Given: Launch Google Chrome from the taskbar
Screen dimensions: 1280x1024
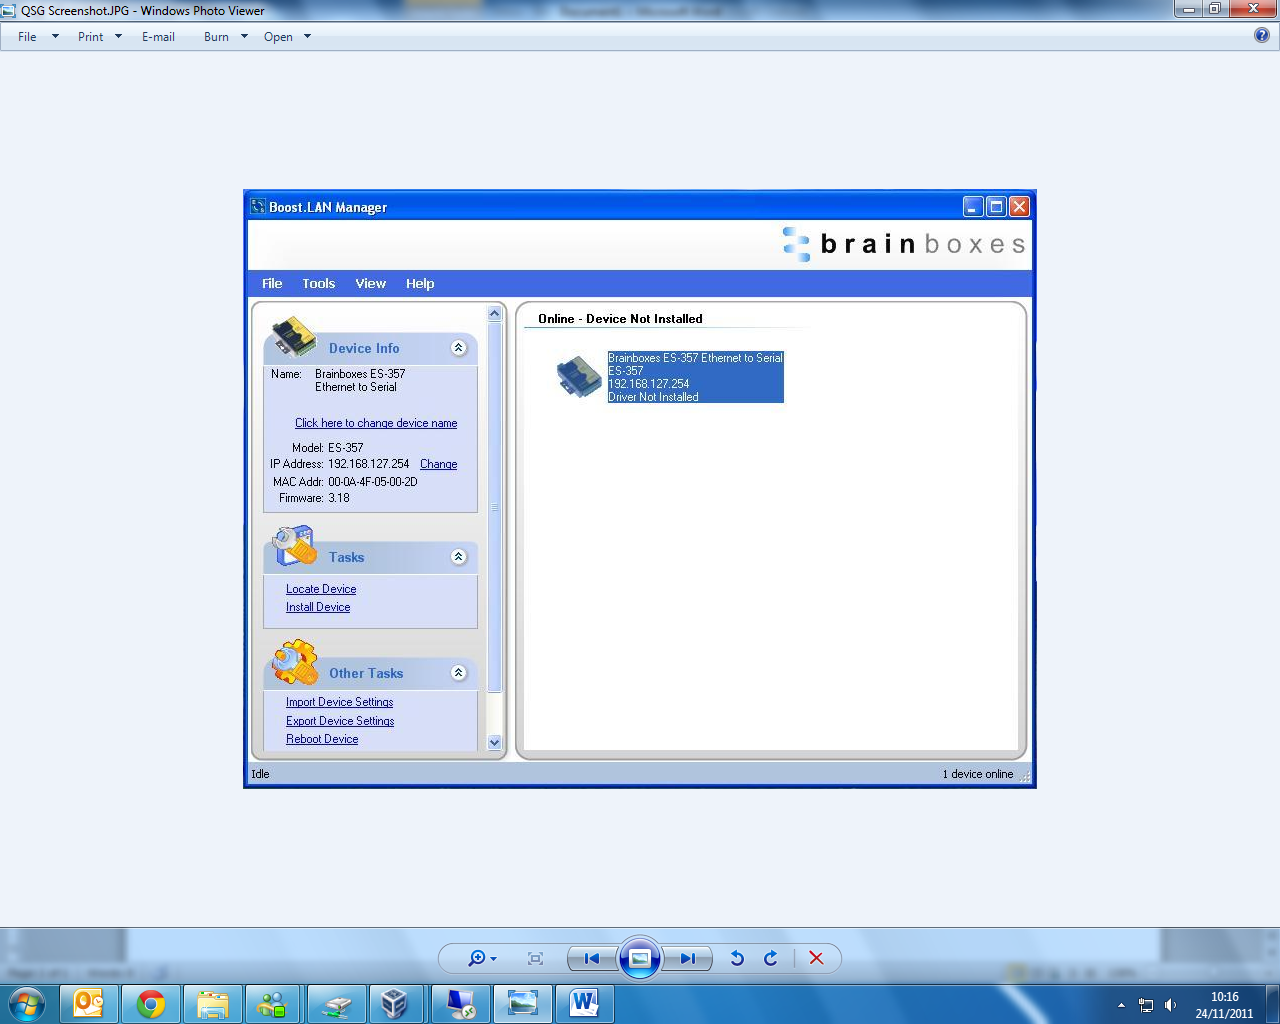Looking at the screenshot, I should [151, 1003].
